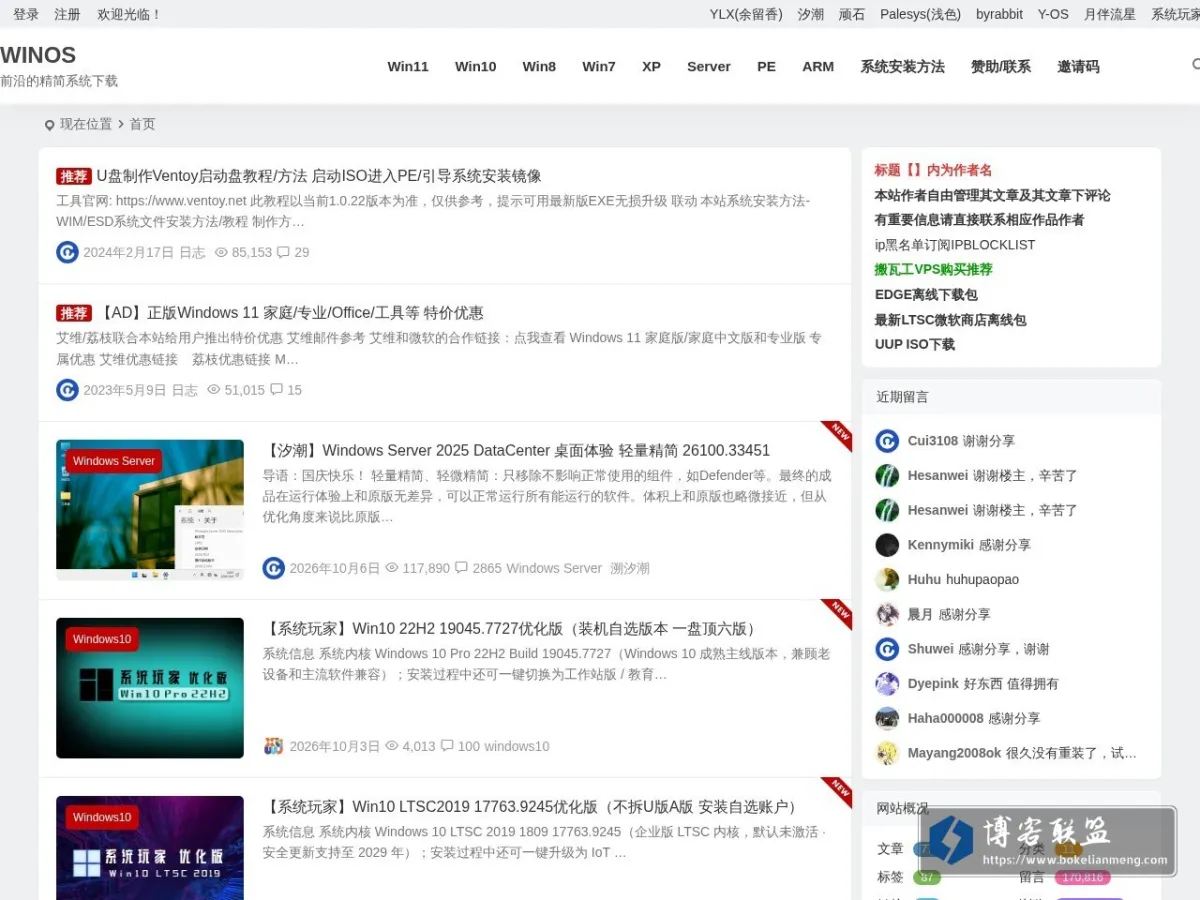
Task: Open Windows Server 2025 DataCenter post title
Action: click(x=516, y=451)
